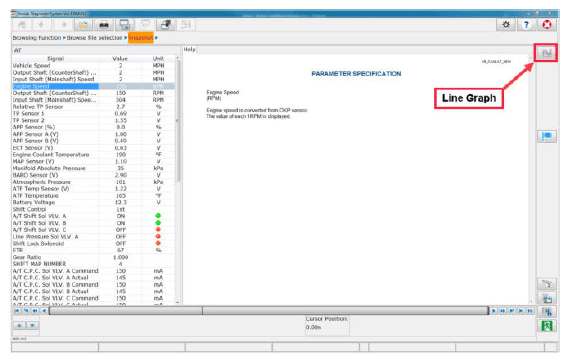Click the save-data icon above the exit icon
Image resolution: width=569 pixels, height=362 pixels.
[547, 312]
